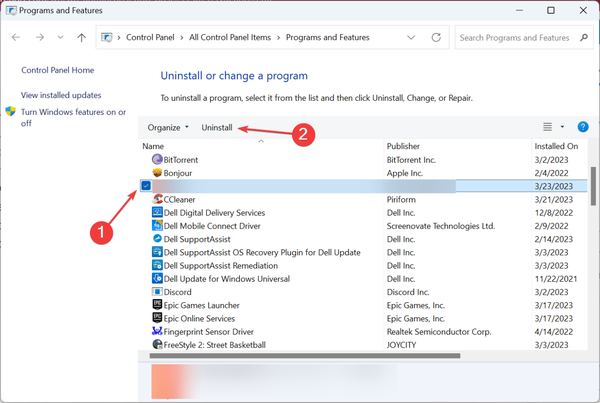The width and height of the screenshot is (600, 403).
Task: Open View installed updates link
Action: (61, 94)
